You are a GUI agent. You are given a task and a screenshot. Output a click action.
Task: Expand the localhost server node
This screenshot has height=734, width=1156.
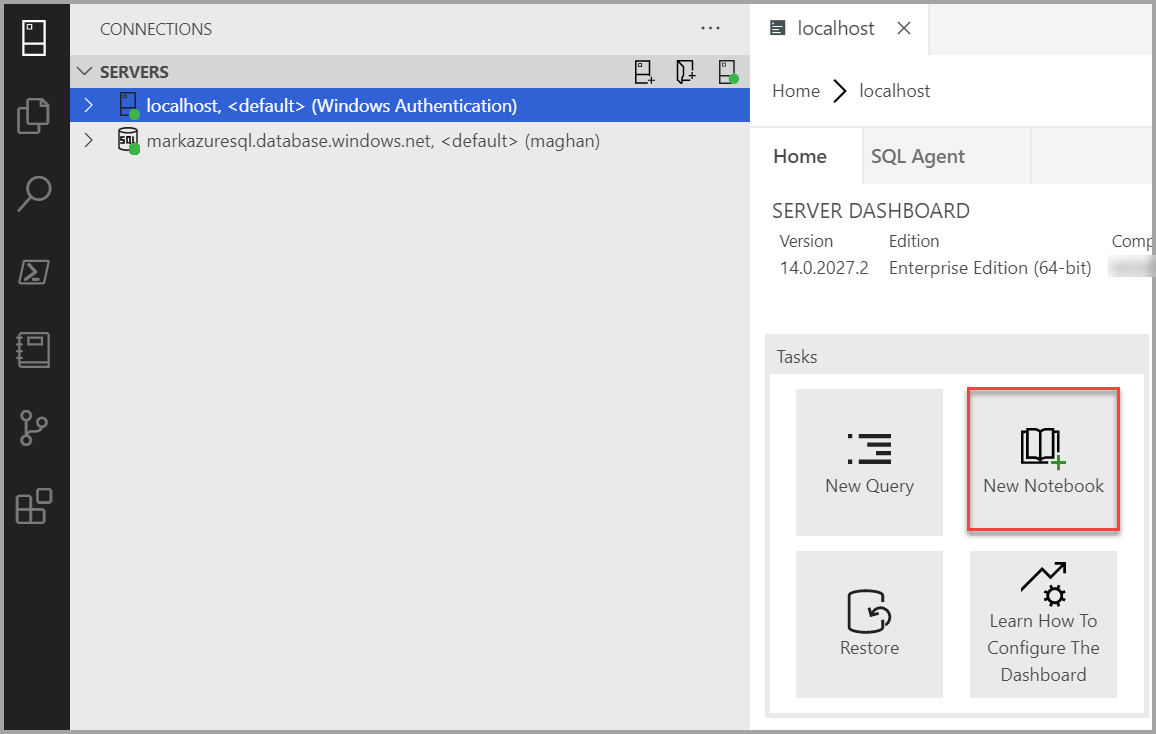tap(89, 105)
